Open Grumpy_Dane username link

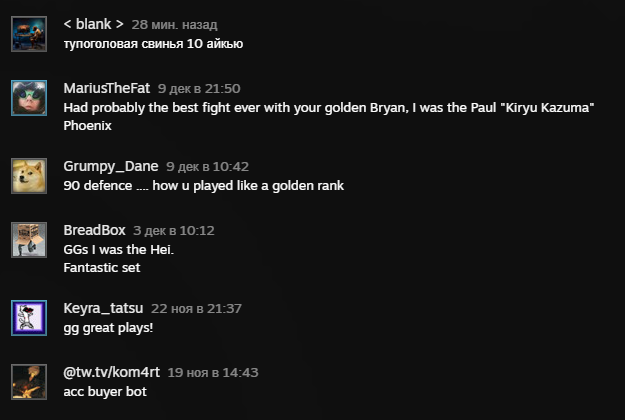click(110, 166)
